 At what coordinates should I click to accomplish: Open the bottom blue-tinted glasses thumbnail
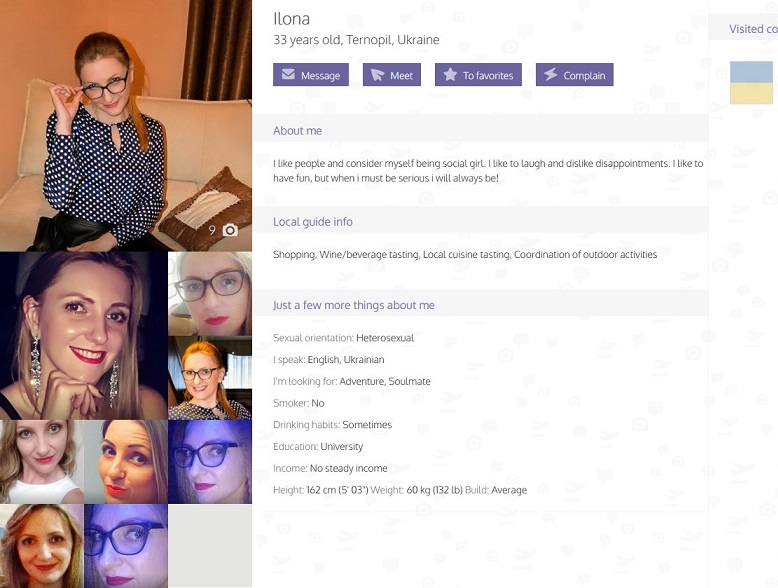126,546
